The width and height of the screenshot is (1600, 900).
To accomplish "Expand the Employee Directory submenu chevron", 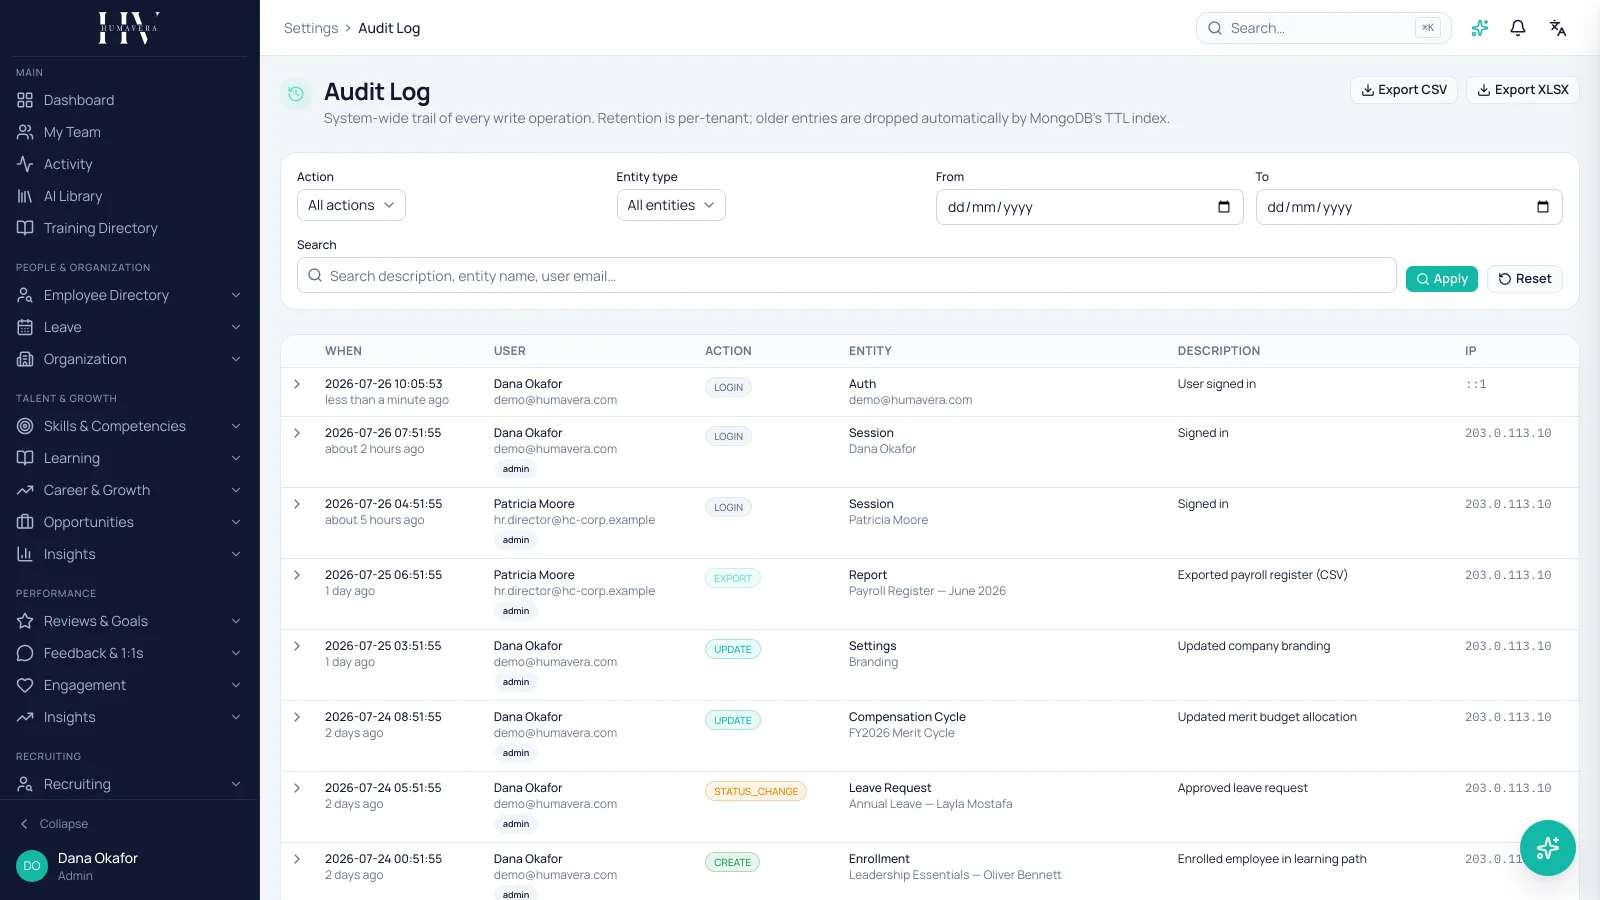I will (236, 295).
